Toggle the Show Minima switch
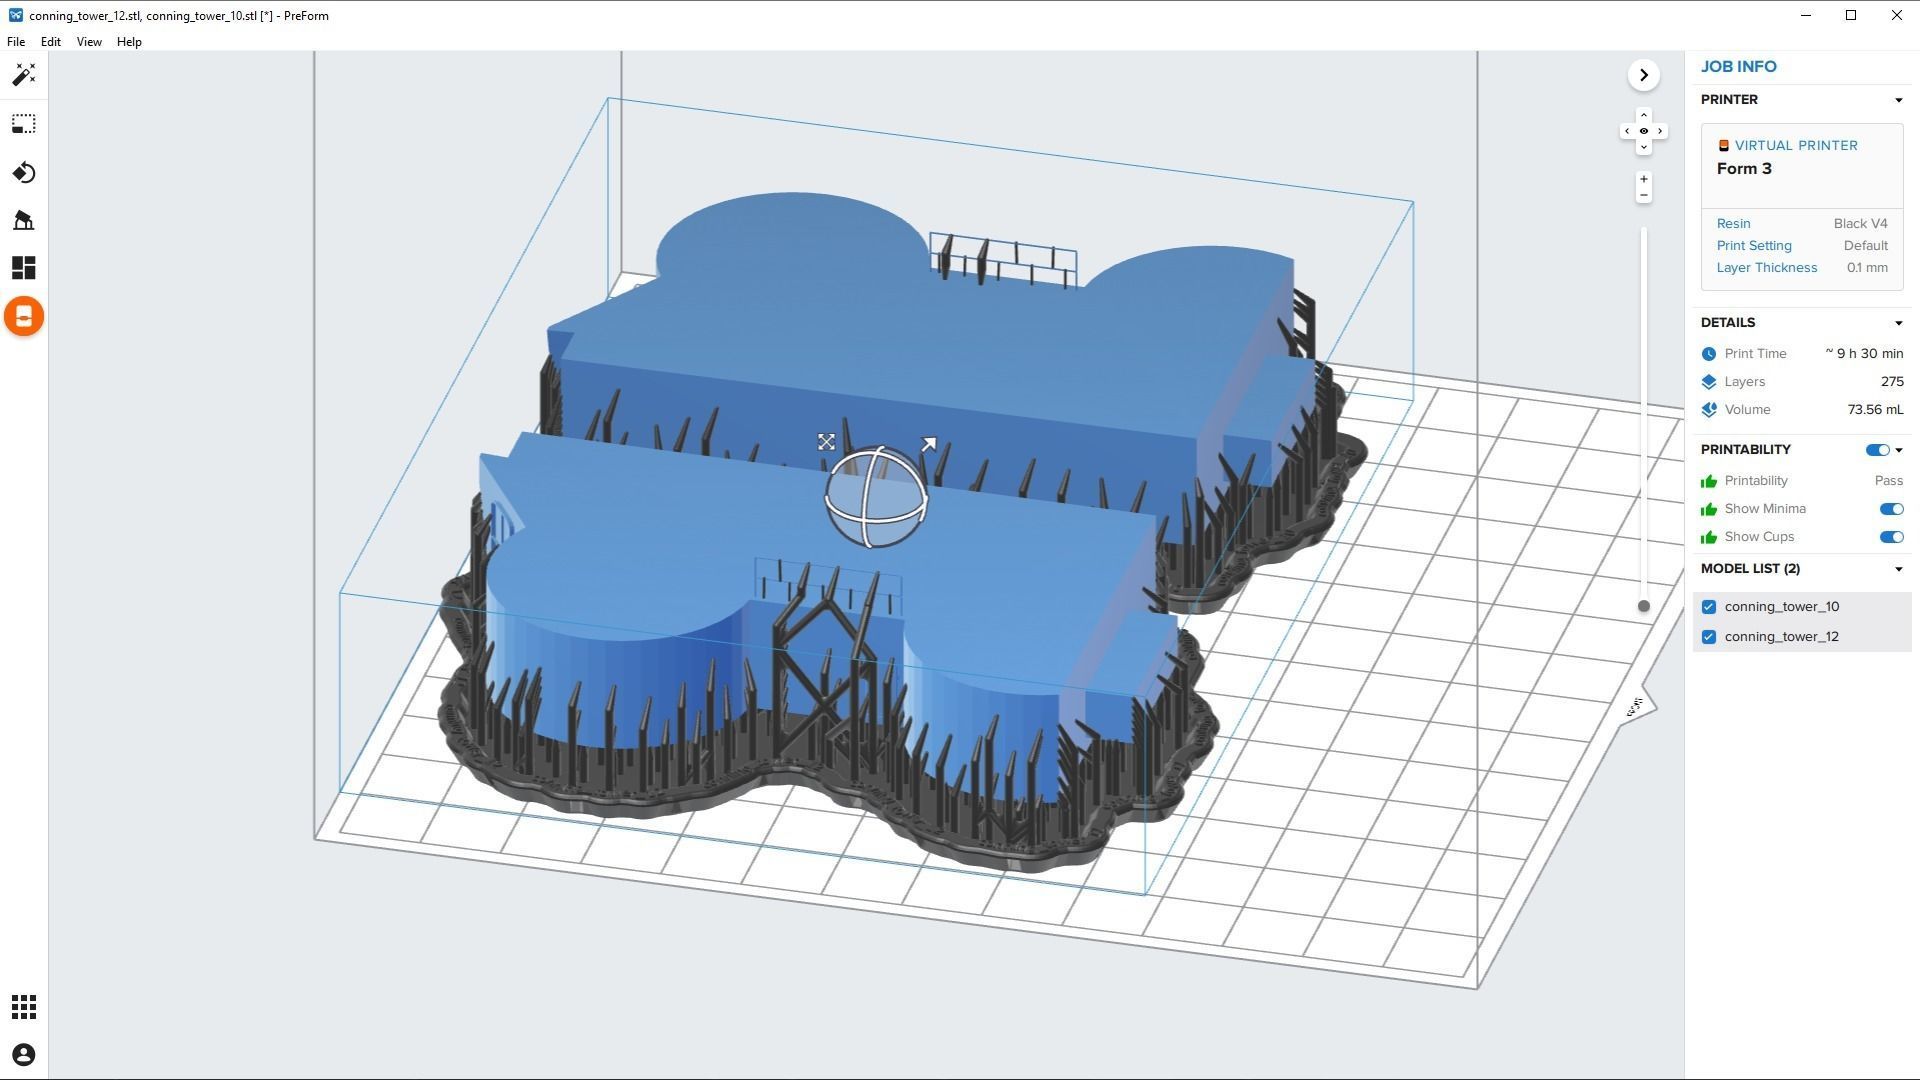The image size is (1920, 1080). coord(1890,509)
